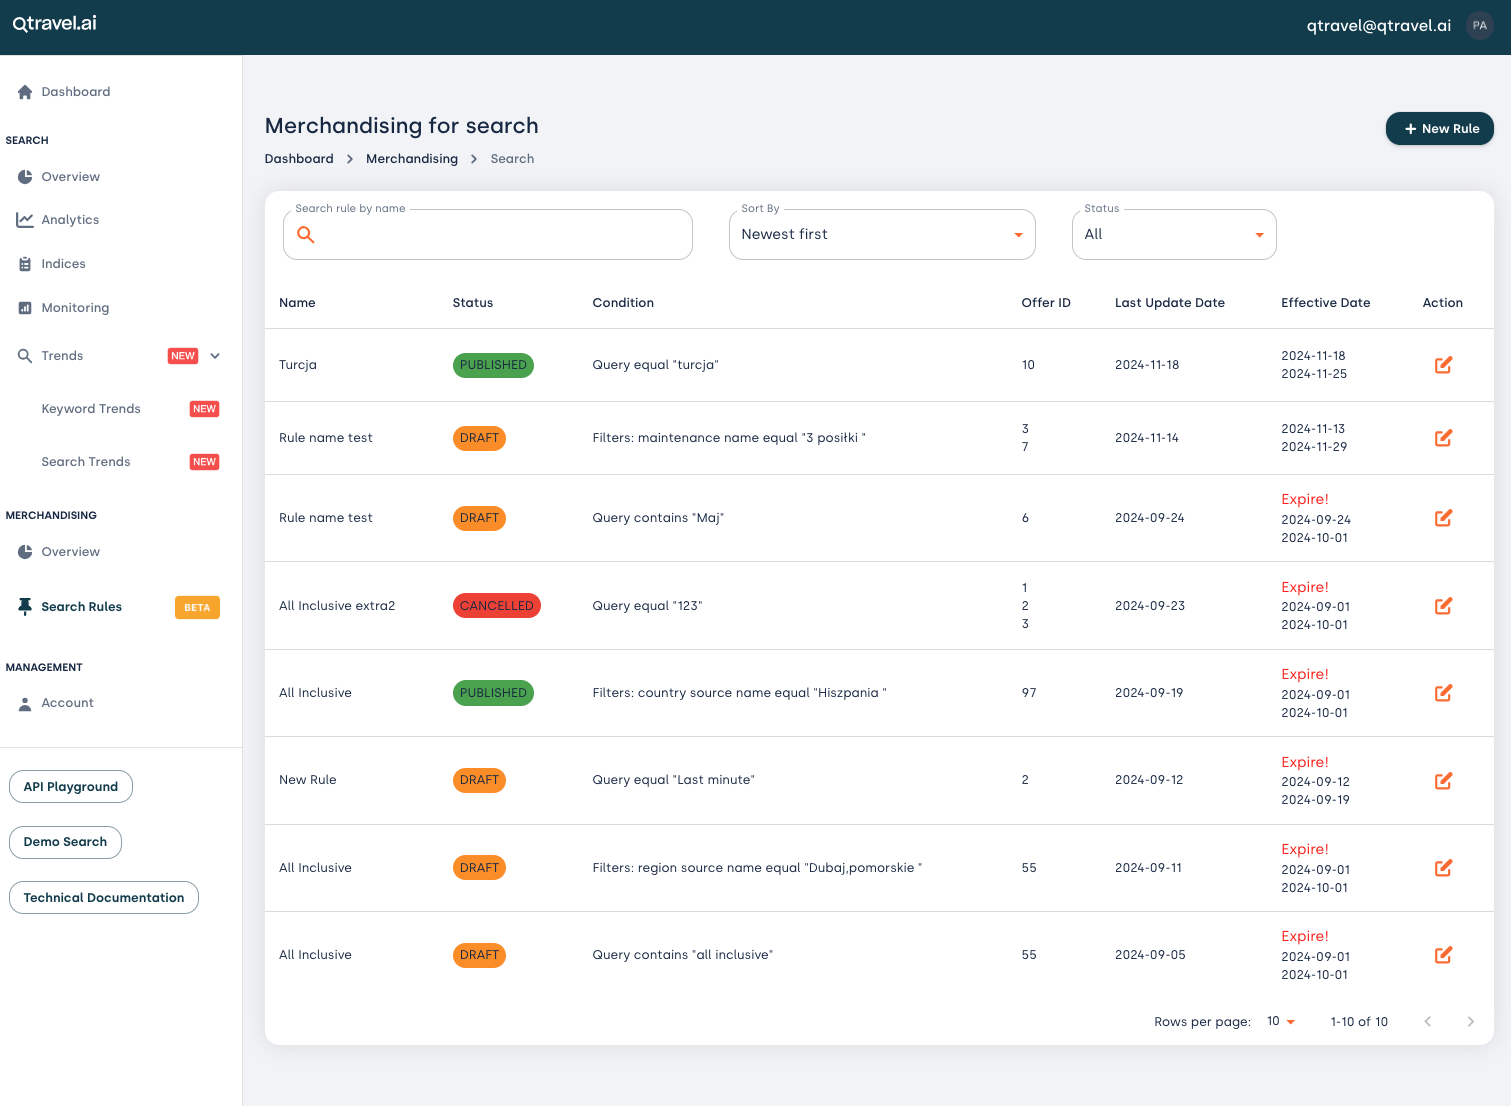Screen dimensions: 1511x1106
Task: Open Account in the sidebar
Action: click(x=68, y=703)
